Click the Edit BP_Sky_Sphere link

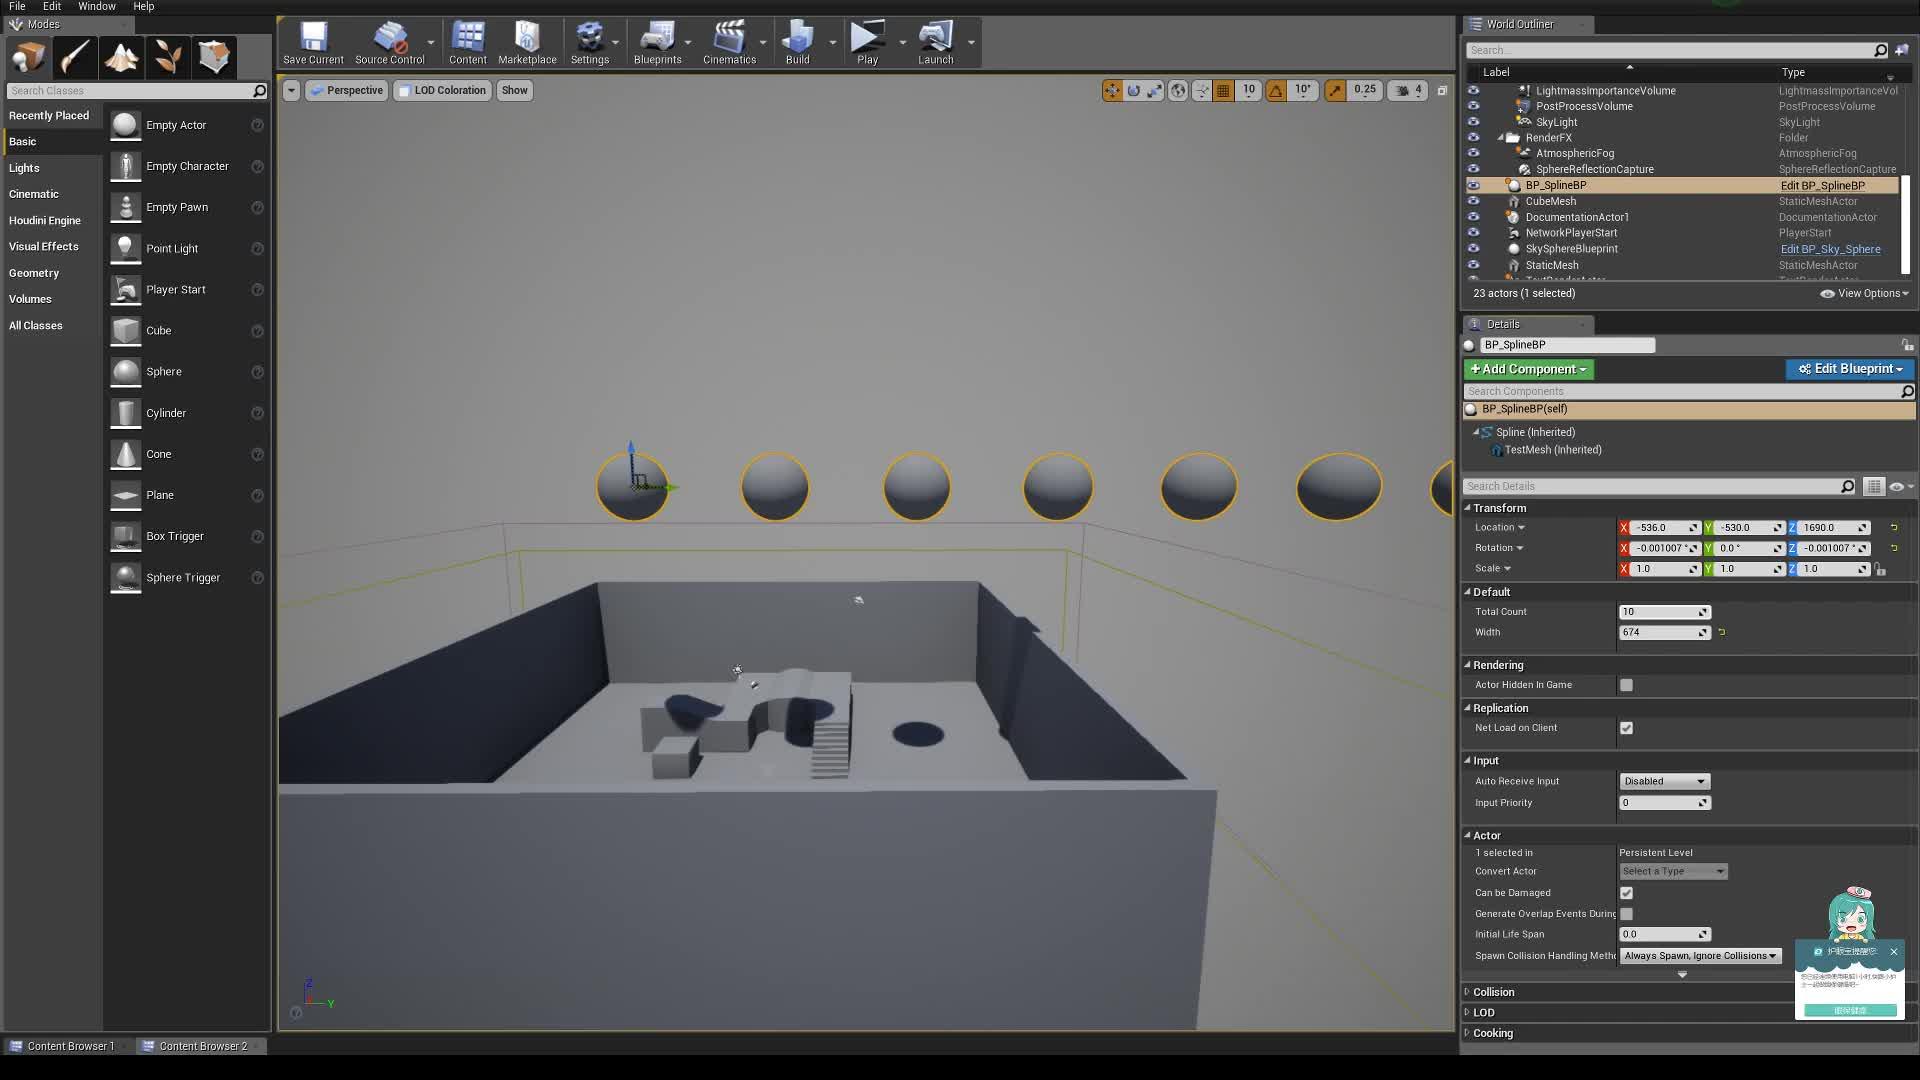tap(1830, 249)
